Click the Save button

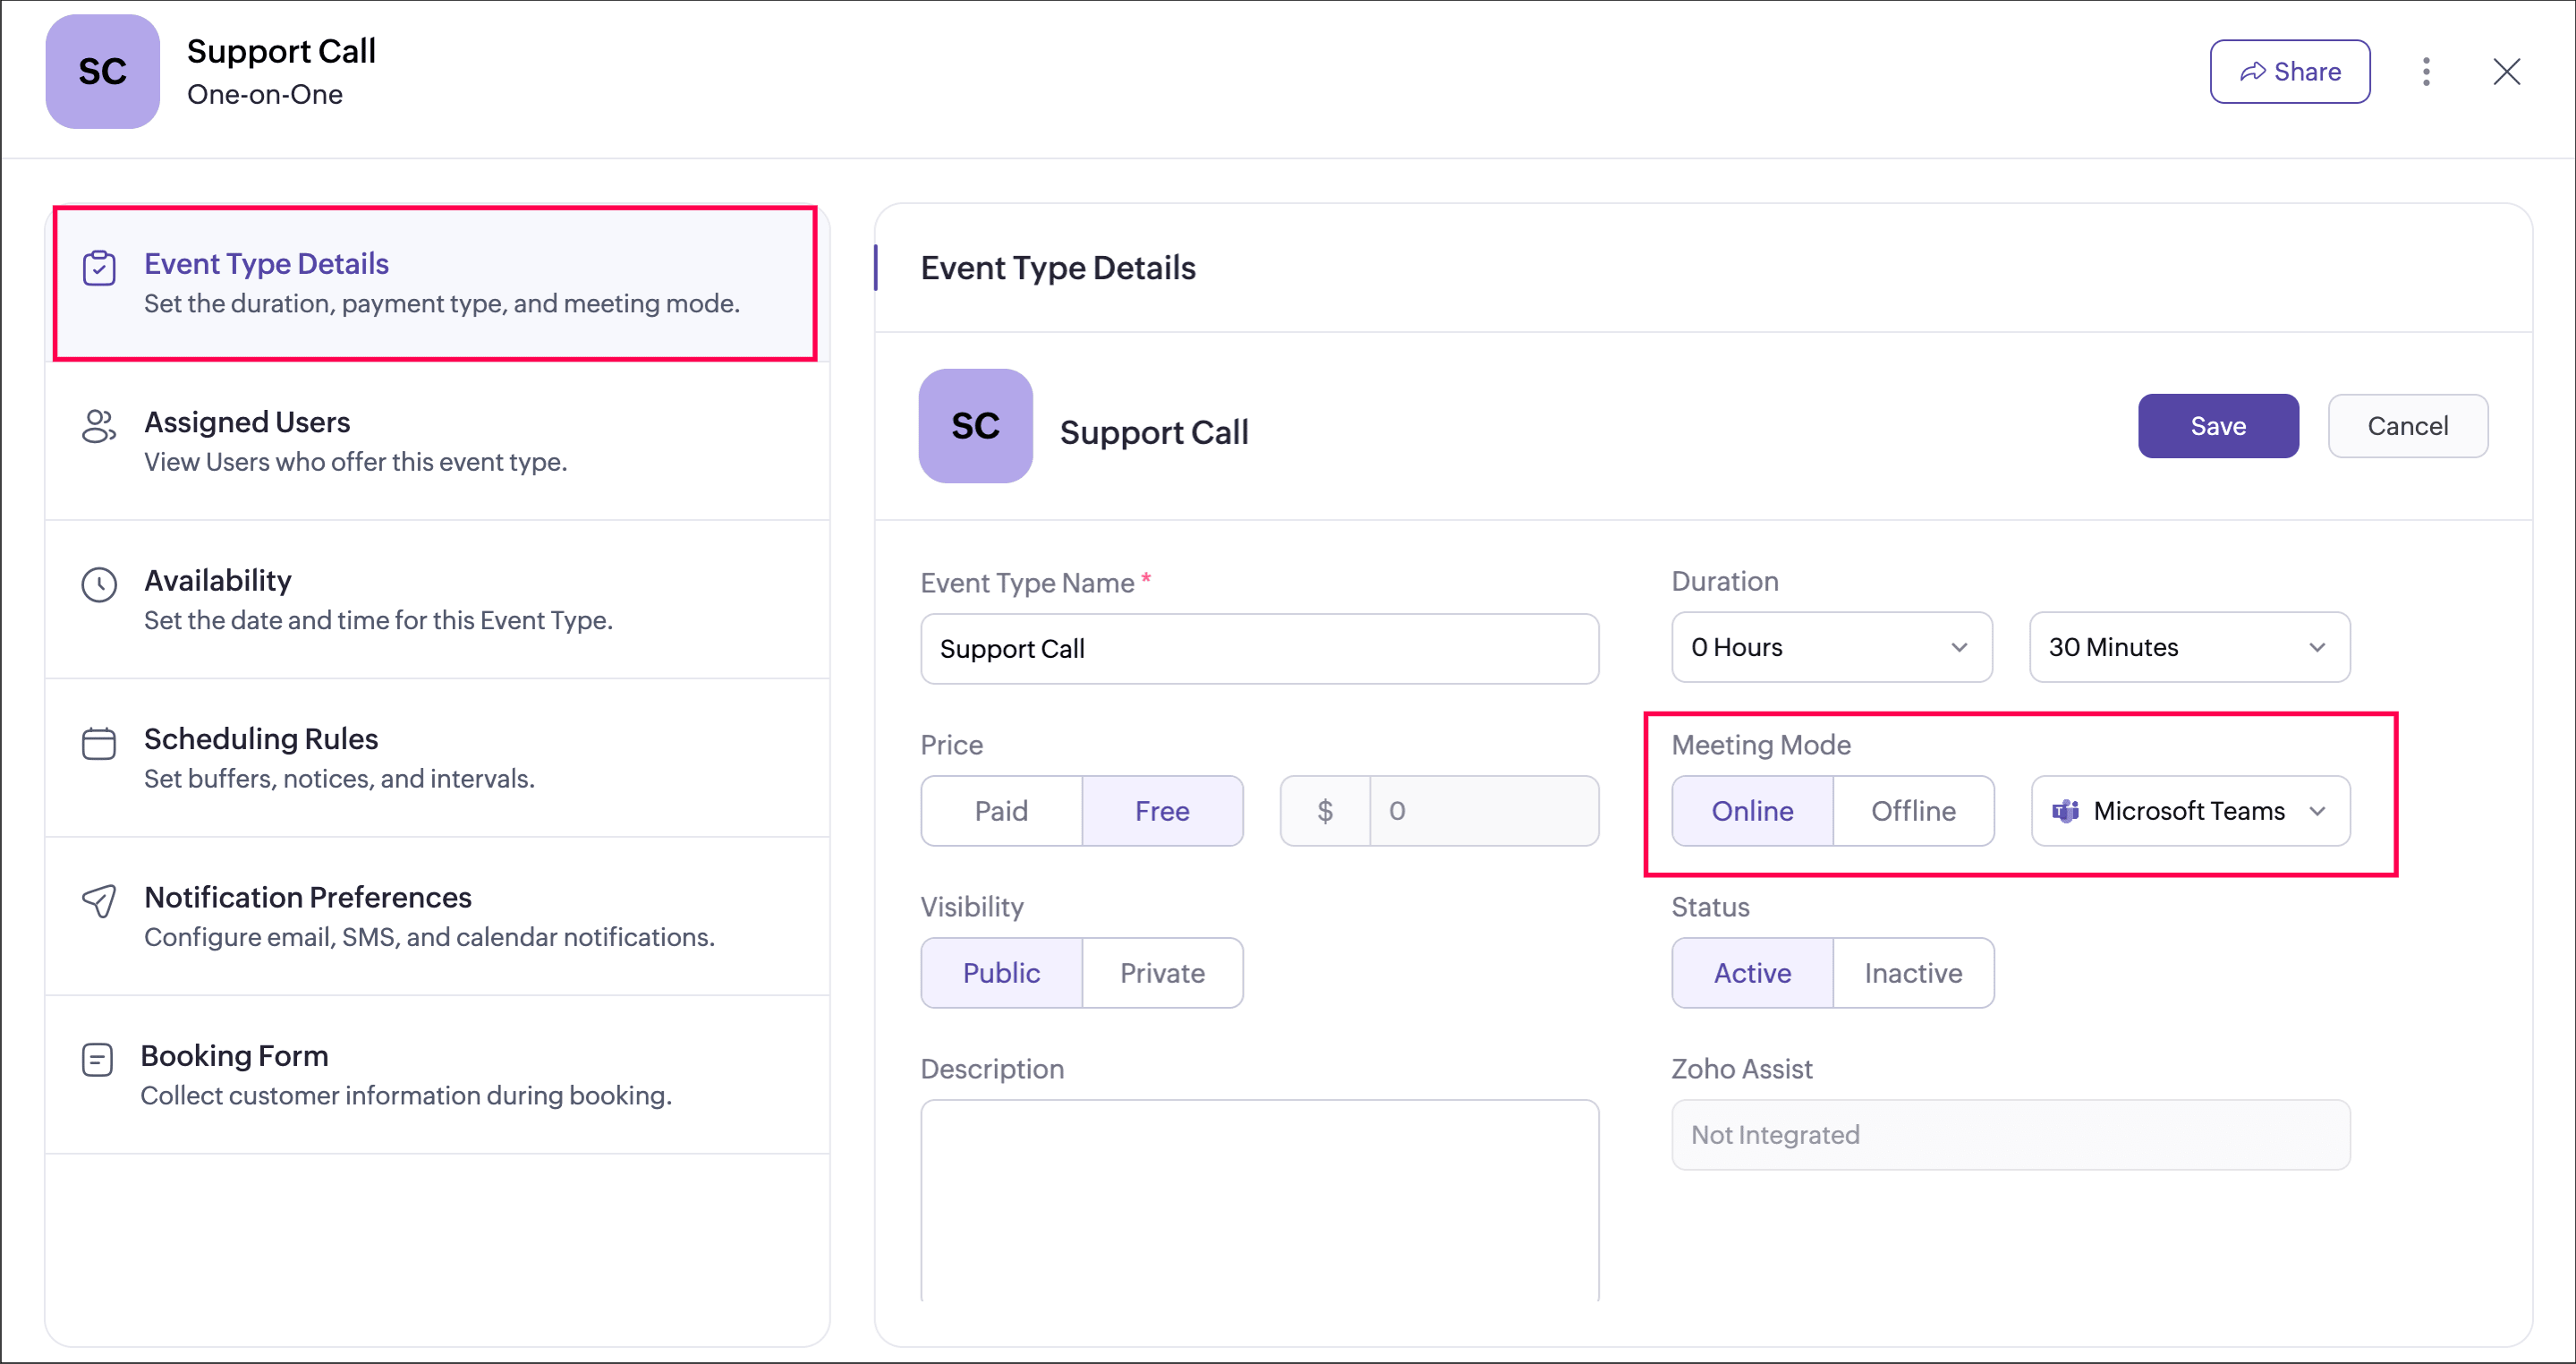tap(2217, 426)
